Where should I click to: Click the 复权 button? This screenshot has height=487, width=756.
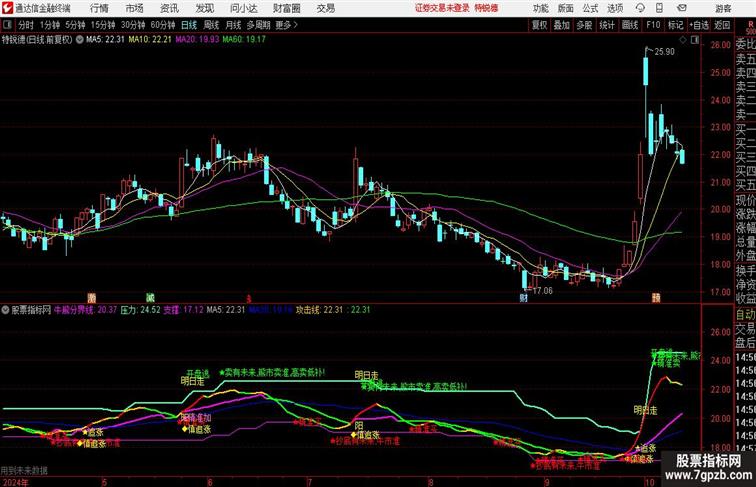click(x=539, y=25)
